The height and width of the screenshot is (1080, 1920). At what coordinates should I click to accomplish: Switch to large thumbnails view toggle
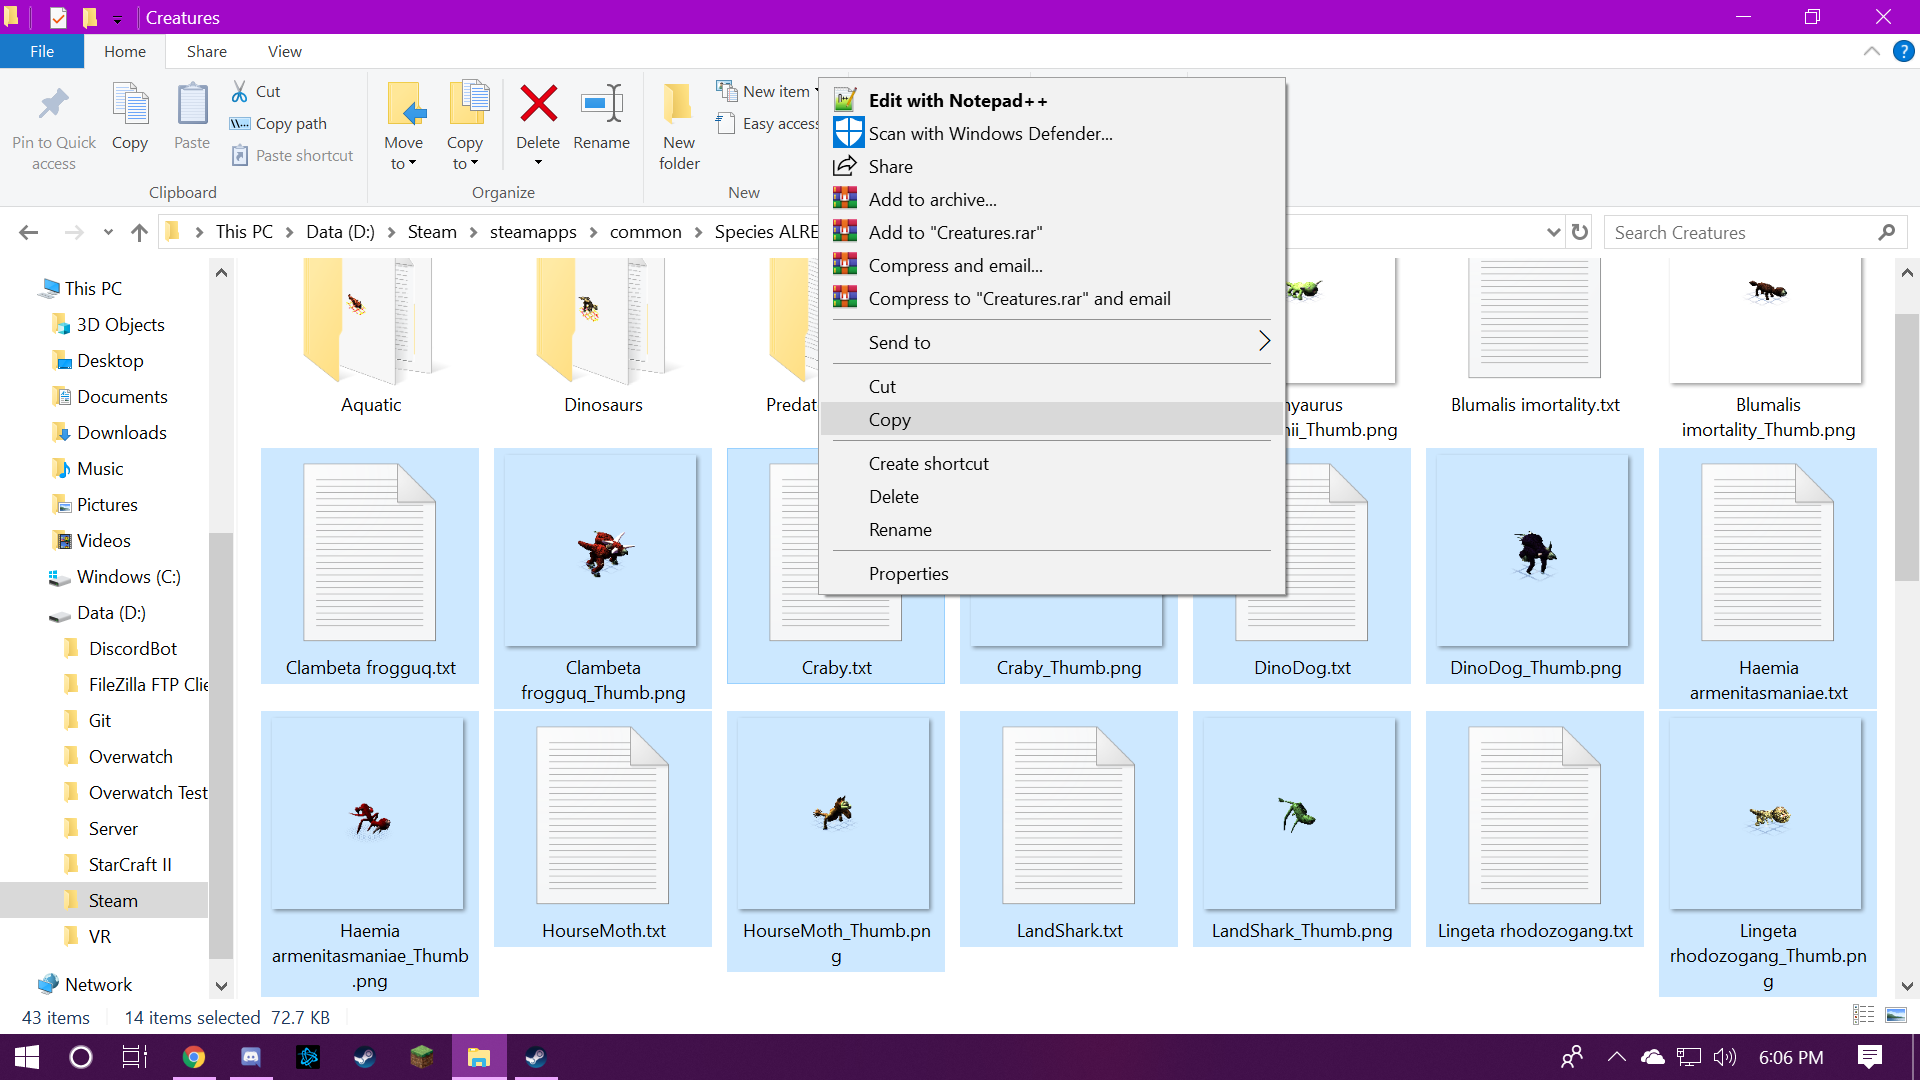tap(1896, 1016)
